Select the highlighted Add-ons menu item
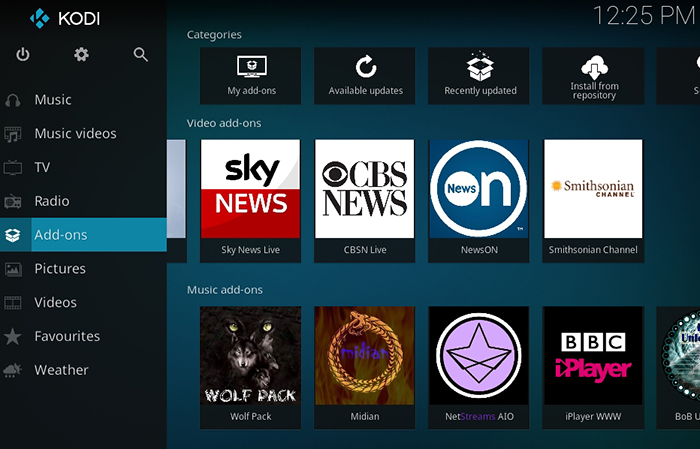Viewport: 700px width, 449px height. pos(83,235)
